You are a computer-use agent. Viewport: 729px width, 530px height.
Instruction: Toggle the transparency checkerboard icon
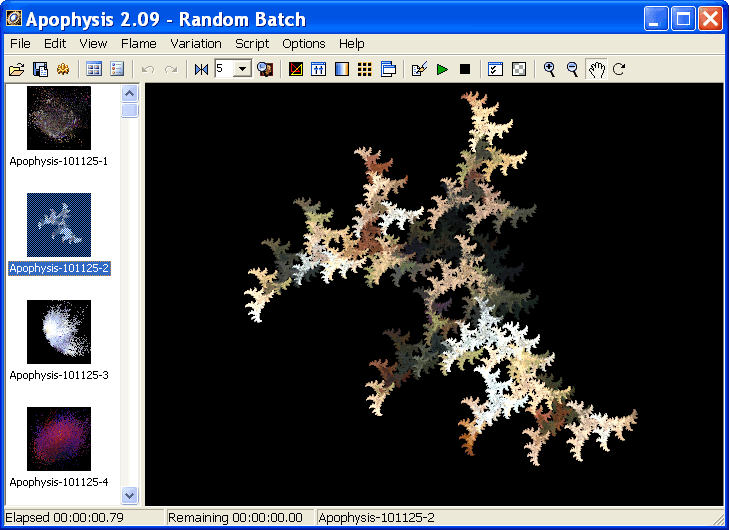coord(519,70)
